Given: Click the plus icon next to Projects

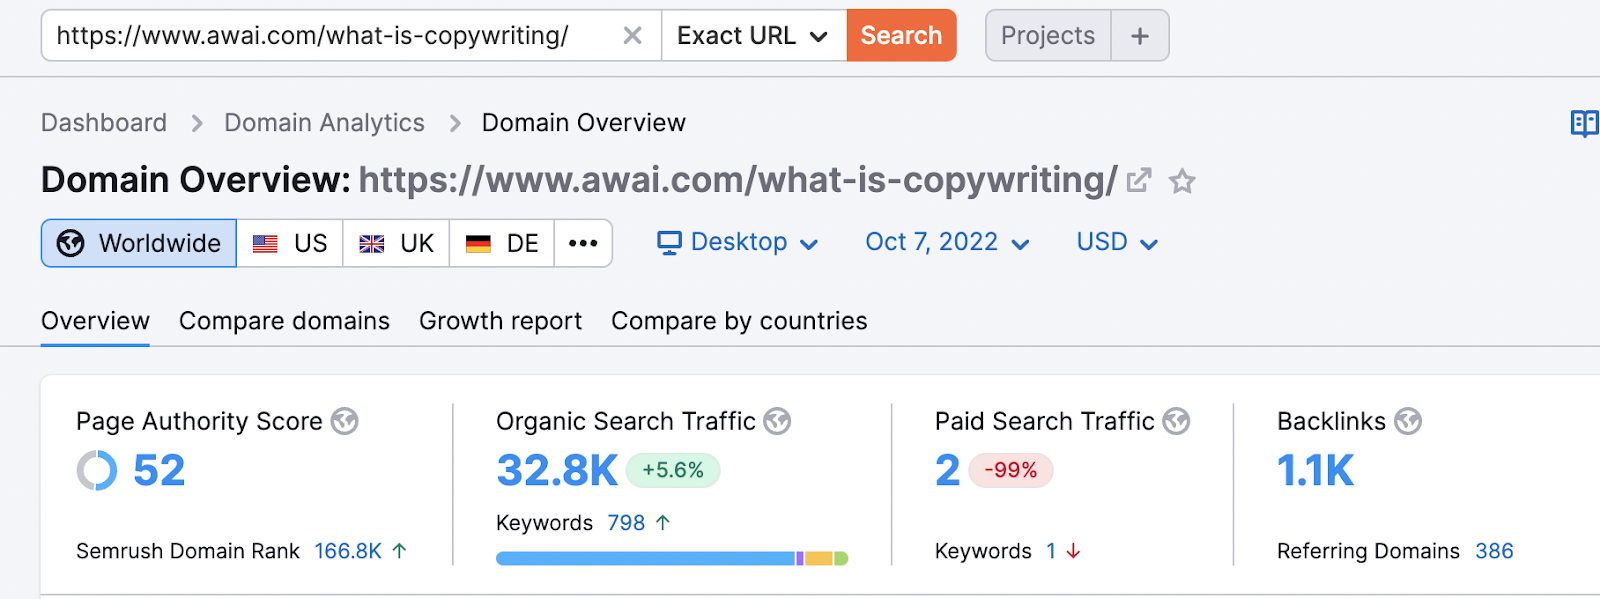Looking at the screenshot, I should tap(1140, 36).
